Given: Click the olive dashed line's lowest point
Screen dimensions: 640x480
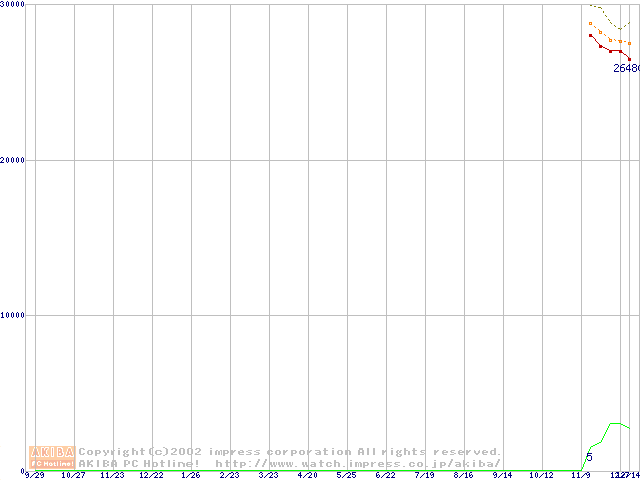Looking at the screenshot, I should [619, 29].
